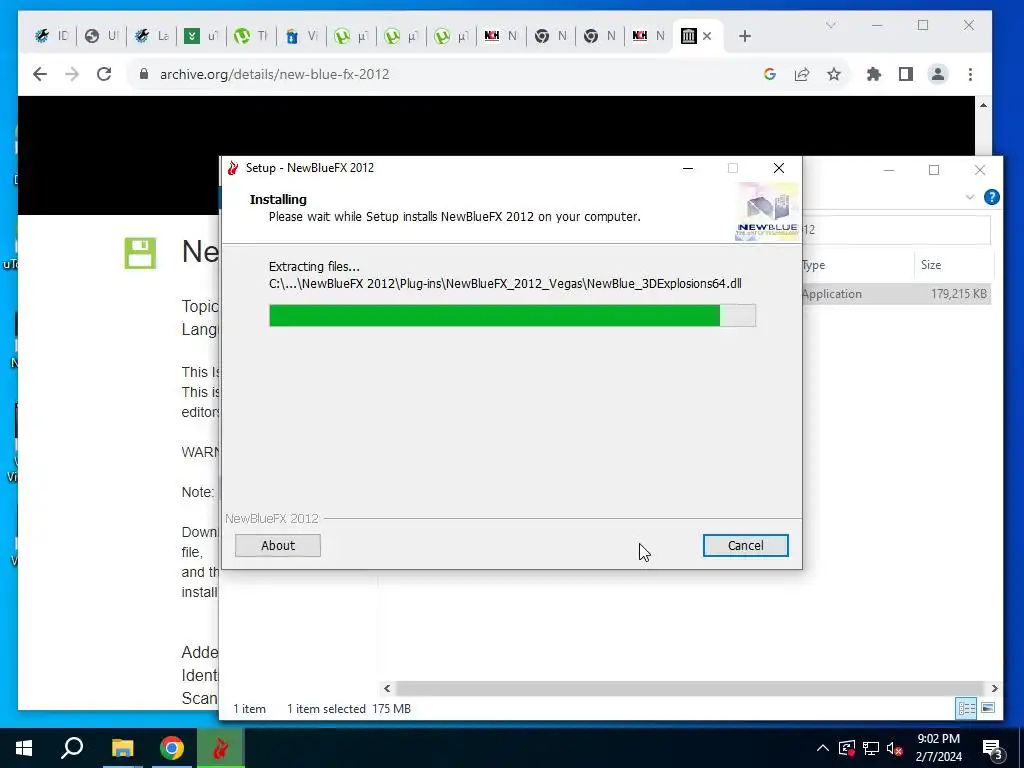Open the Chrome profile menu
The image size is (1024, 768).
pos(938,74)
